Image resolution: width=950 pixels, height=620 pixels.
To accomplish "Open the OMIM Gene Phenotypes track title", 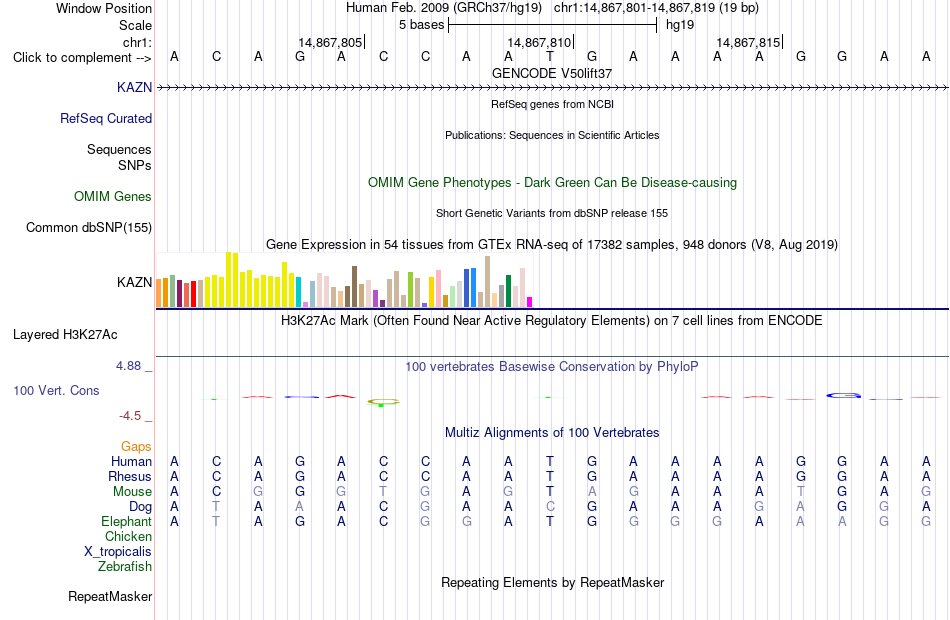I will click(x=553, y=182).
